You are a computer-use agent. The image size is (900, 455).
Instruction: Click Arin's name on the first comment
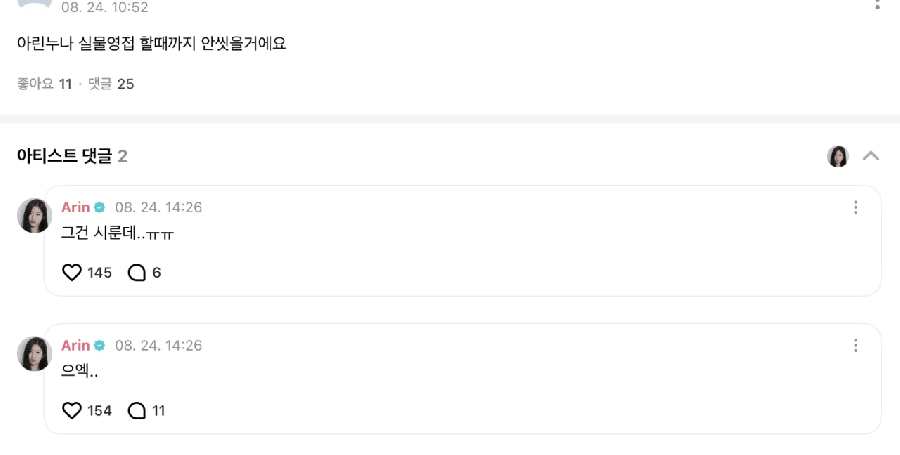click(76, 207)
